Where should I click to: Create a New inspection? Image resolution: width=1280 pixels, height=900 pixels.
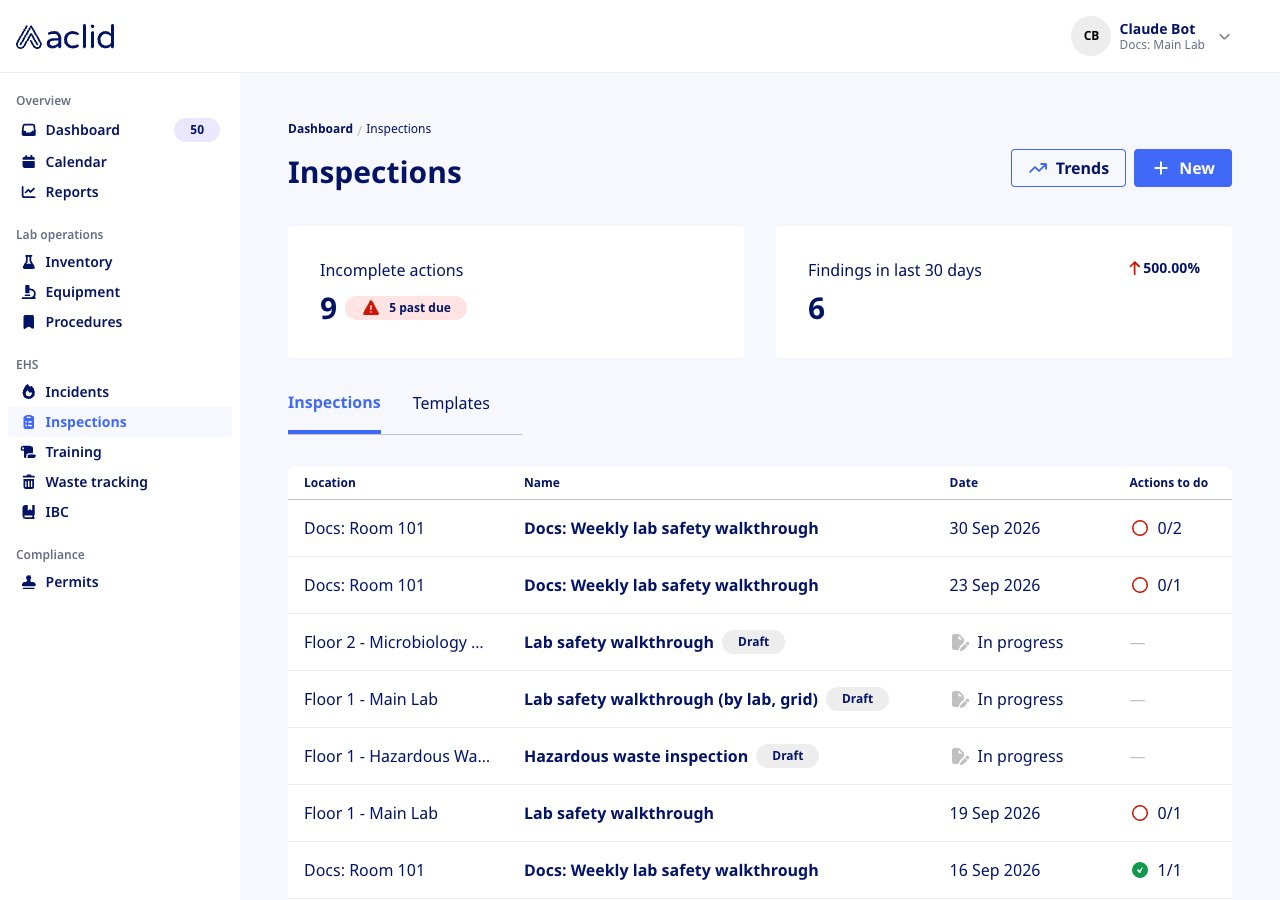1183,168
